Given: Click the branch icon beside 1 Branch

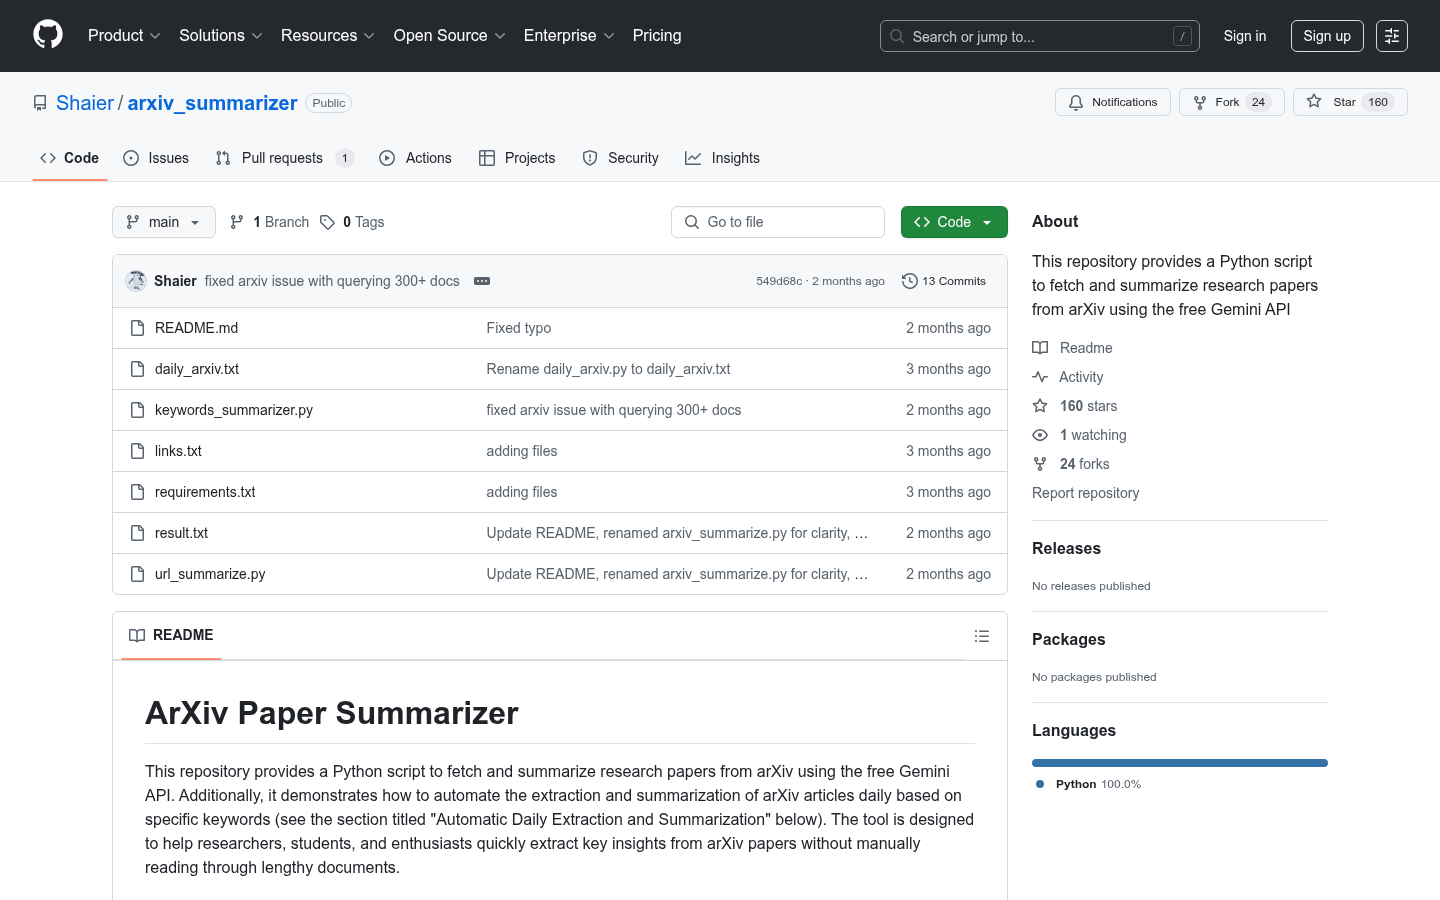Looking at the screenshot, I should pos(237,222).
